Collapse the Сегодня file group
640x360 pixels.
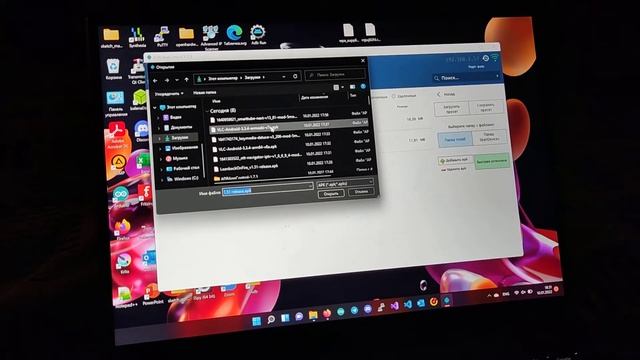pyautogui.click(x=207, y=111)
